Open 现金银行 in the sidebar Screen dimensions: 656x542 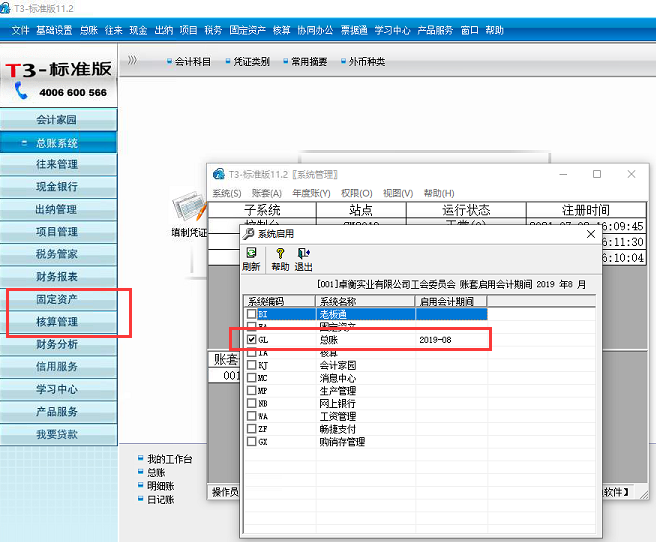pos(58,187)
